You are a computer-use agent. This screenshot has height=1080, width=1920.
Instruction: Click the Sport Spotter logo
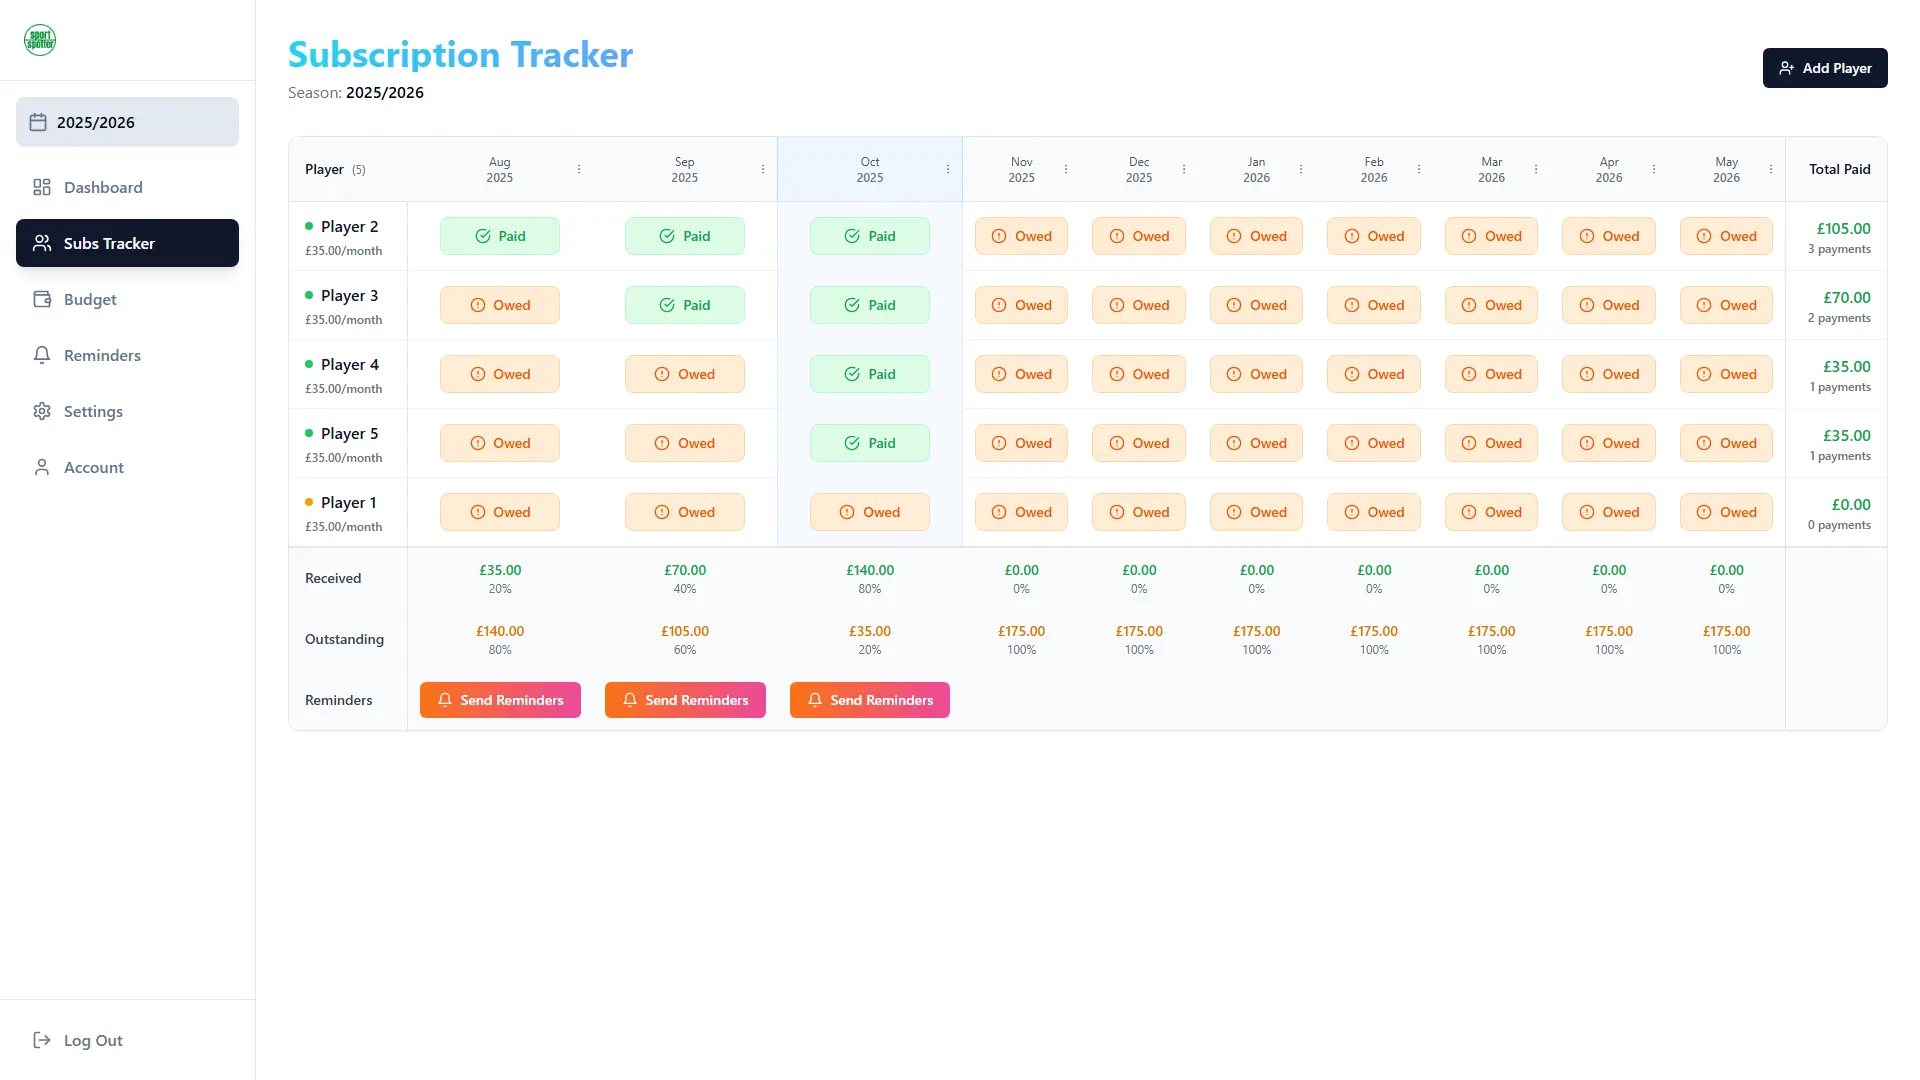[39, 40]
